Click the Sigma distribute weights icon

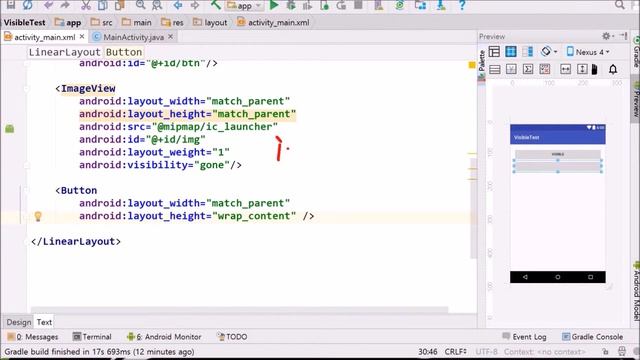click(x=528, y=69)
